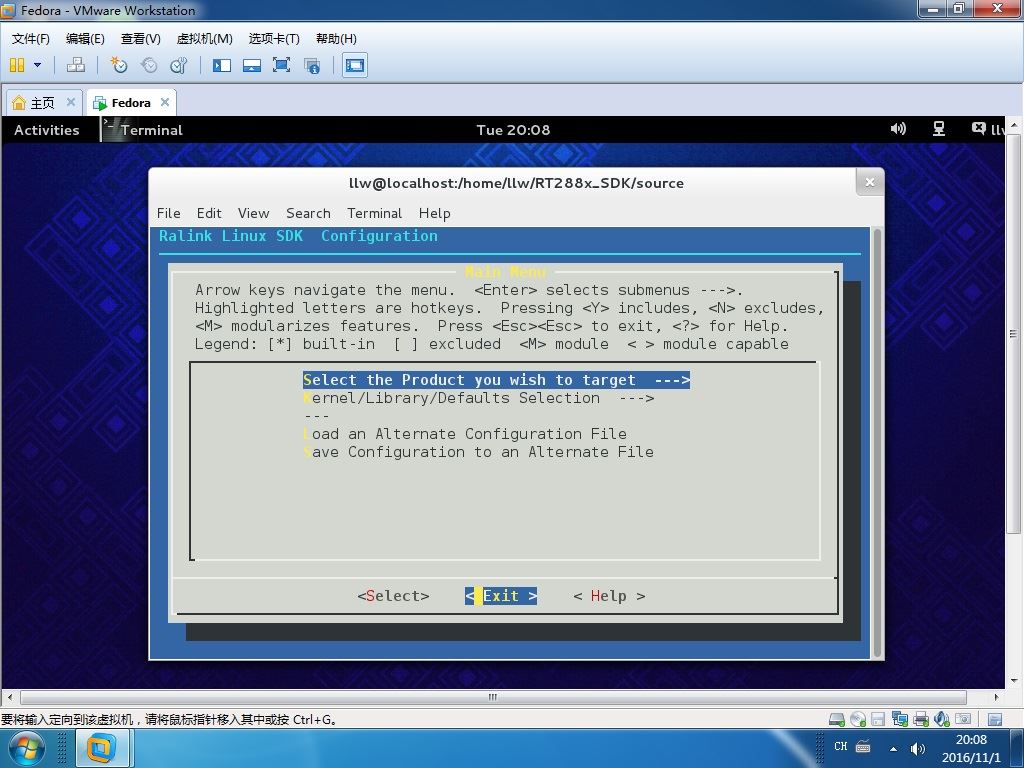This screenshot has height=768, width=1024.
Task: Take a VM snapshot with the clock-star icon
Action: [x=118, y=65]
